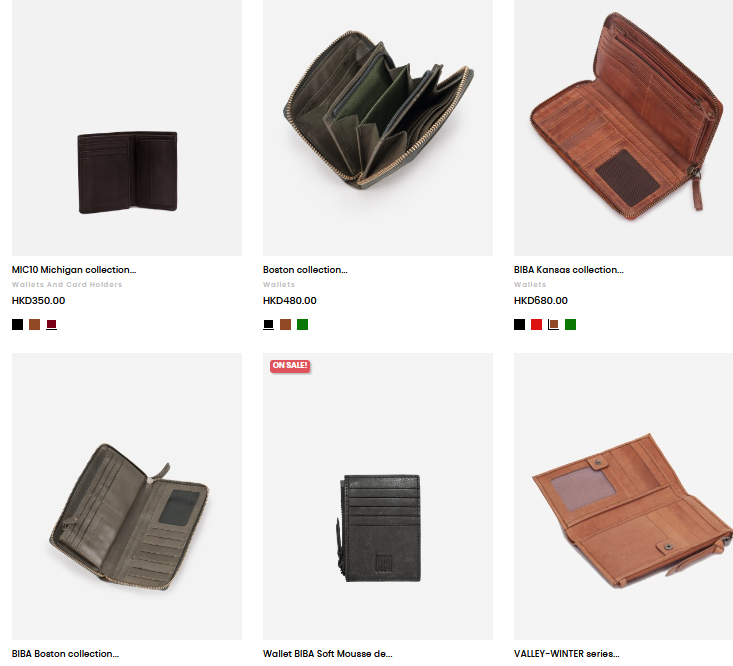Open Boston collection product title link
733x666 pixels.
pos(305,270)
